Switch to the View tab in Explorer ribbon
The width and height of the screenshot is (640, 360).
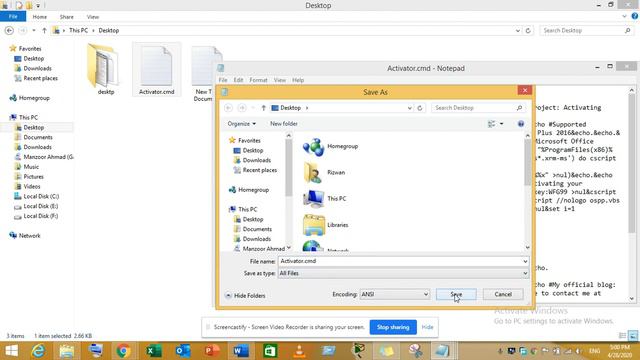[93, 17]
